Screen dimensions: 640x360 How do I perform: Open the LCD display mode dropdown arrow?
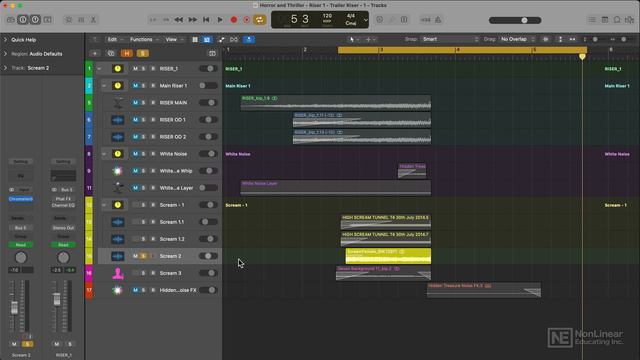(365, 20)
